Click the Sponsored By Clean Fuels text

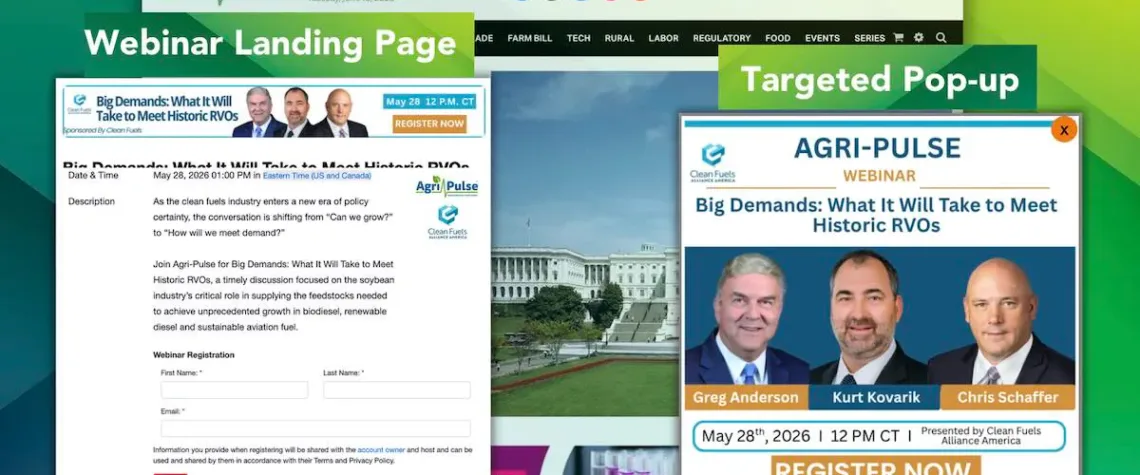click(103, 130)
